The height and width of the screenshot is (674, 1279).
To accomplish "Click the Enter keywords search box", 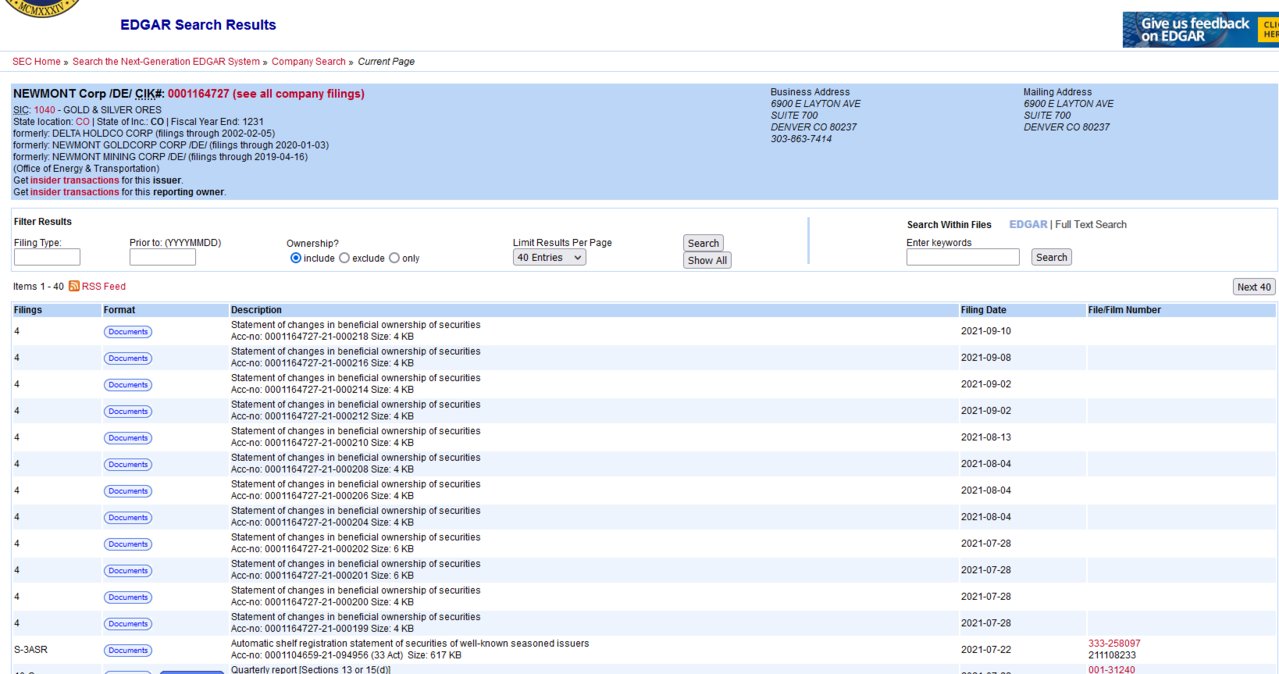I will [963, 258].
